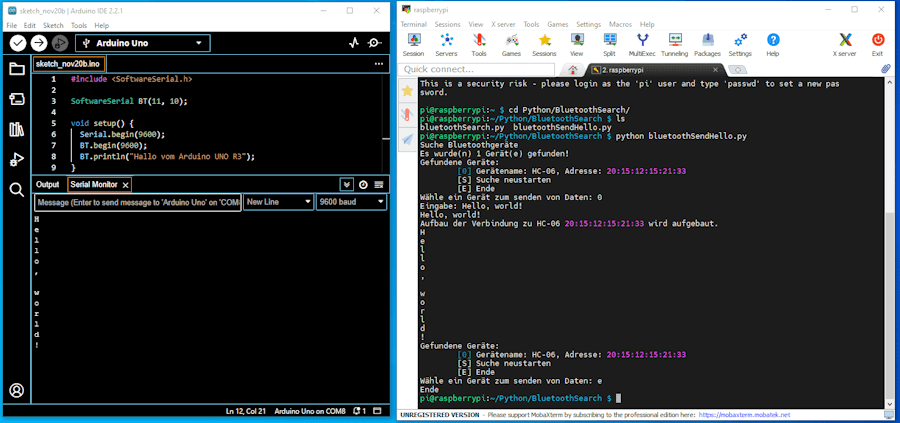This screenshot has width=900, height=423.
Task: Click the MultiExec icon in MobaXterm
Action: point(642,42)
